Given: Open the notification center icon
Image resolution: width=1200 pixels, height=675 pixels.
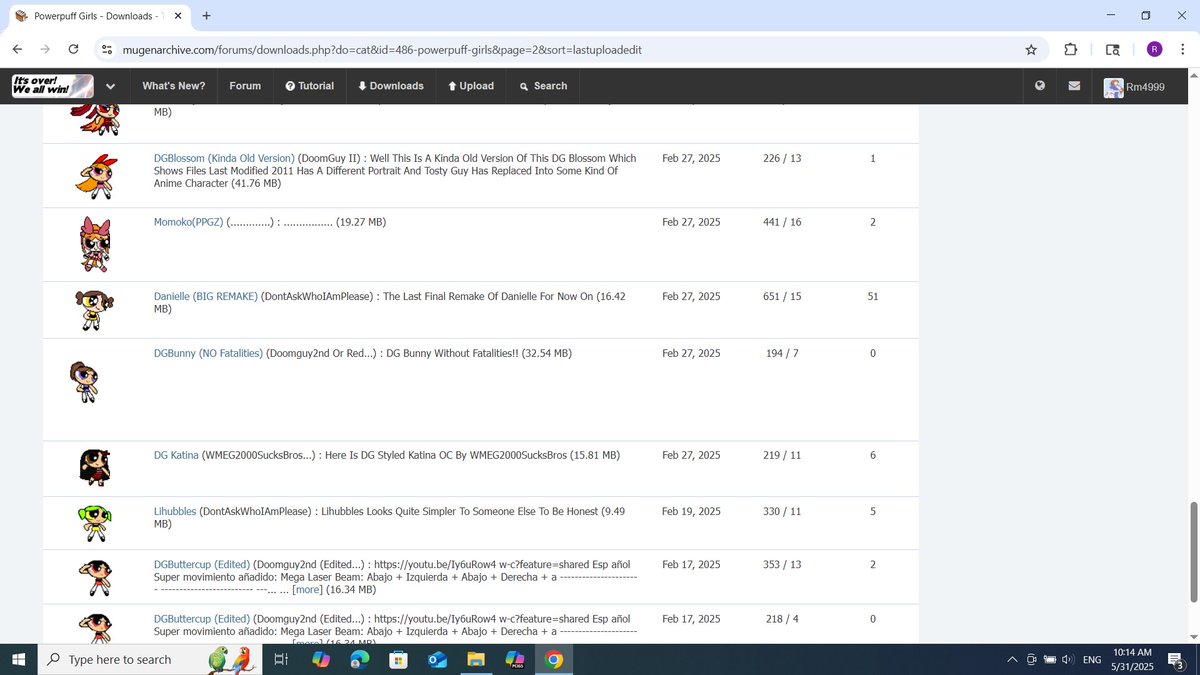Looking at the screenshot, I should click(x=1177, y=660).
